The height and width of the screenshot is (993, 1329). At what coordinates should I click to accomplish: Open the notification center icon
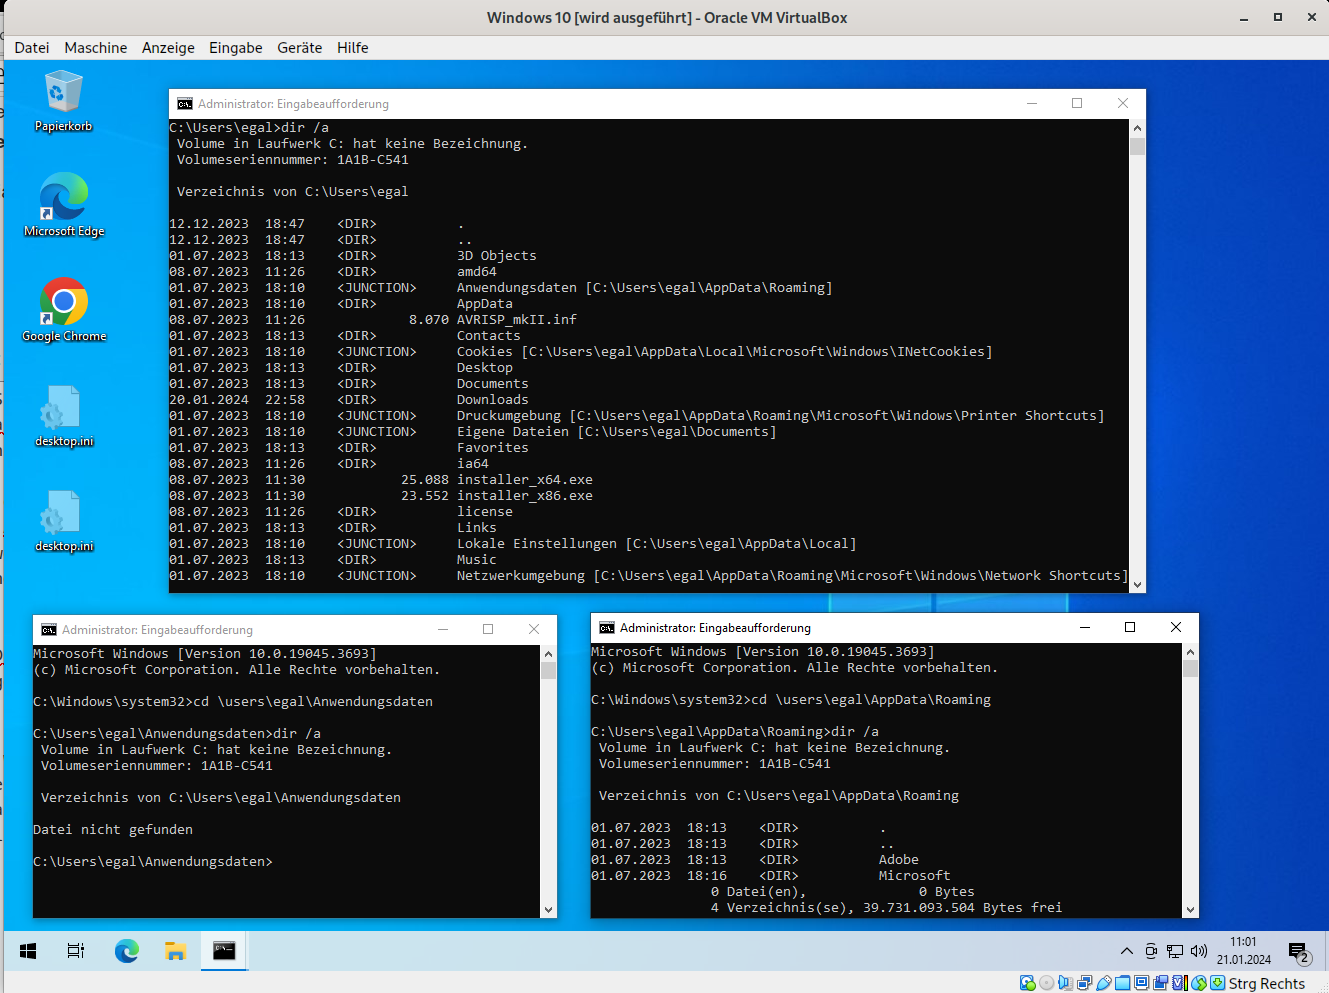(x=1298, y=951)
